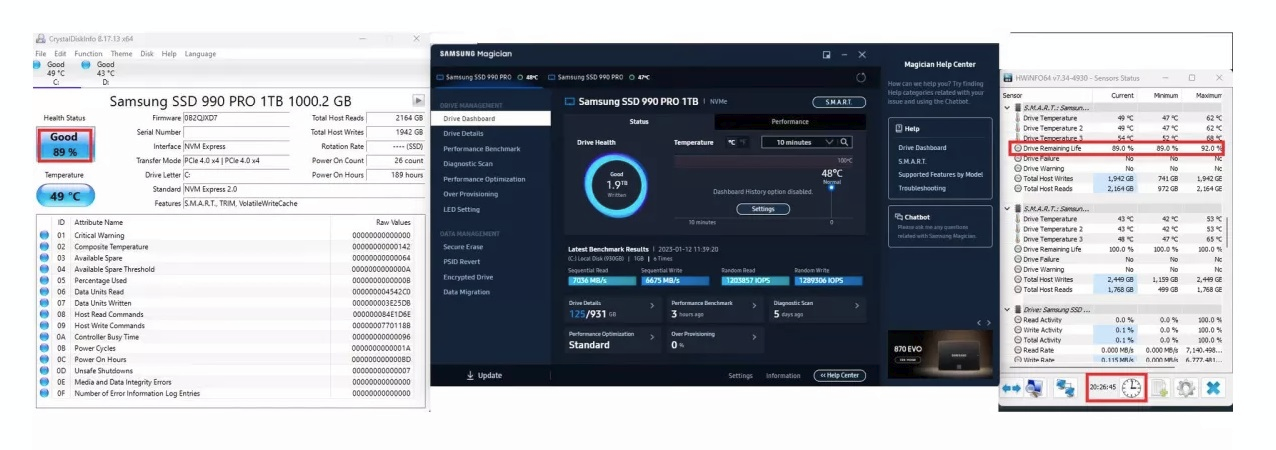Click the HWiNFO clock reset icon

click(x=1131, y=388)
